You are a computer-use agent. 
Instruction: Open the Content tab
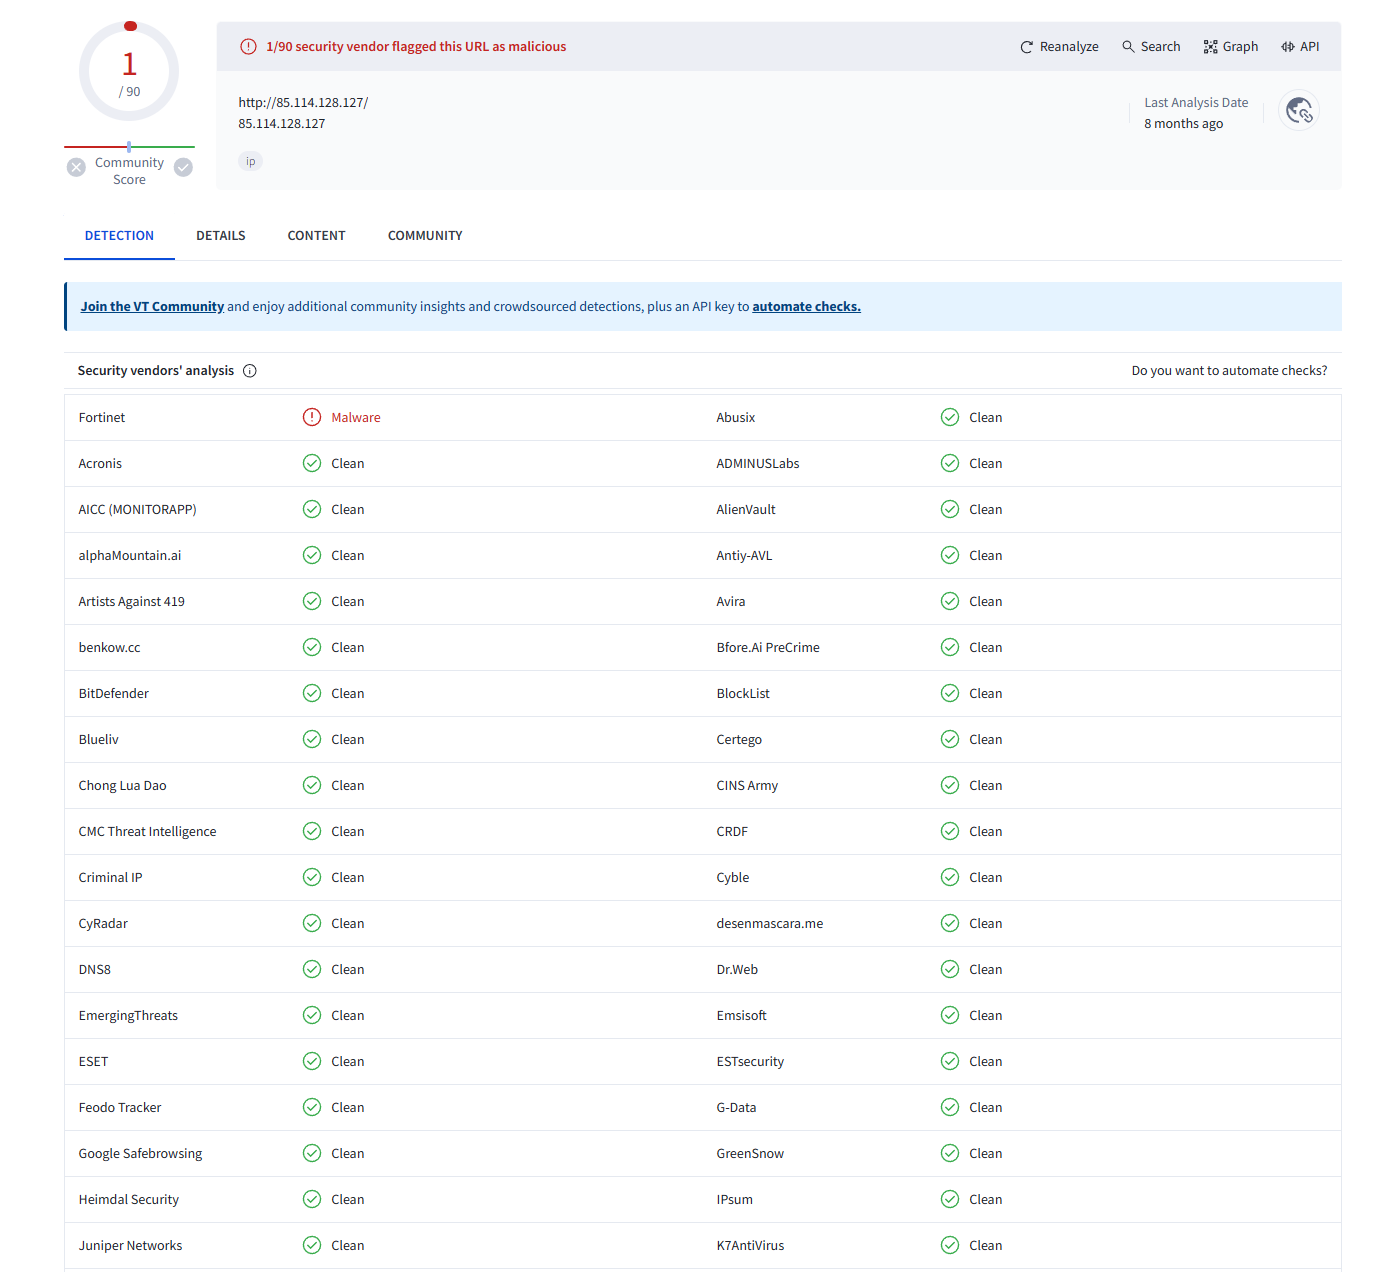click(x=316, y=236)
